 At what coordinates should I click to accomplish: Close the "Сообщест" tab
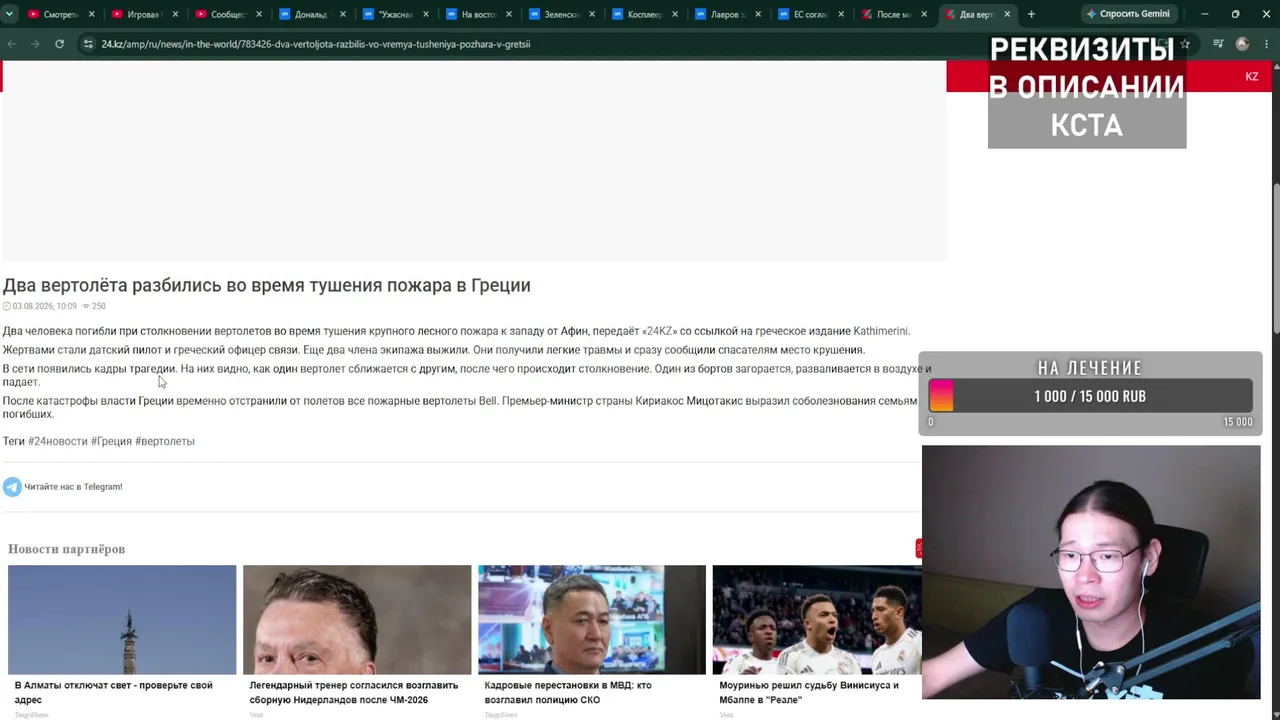[x=258, y=14]
